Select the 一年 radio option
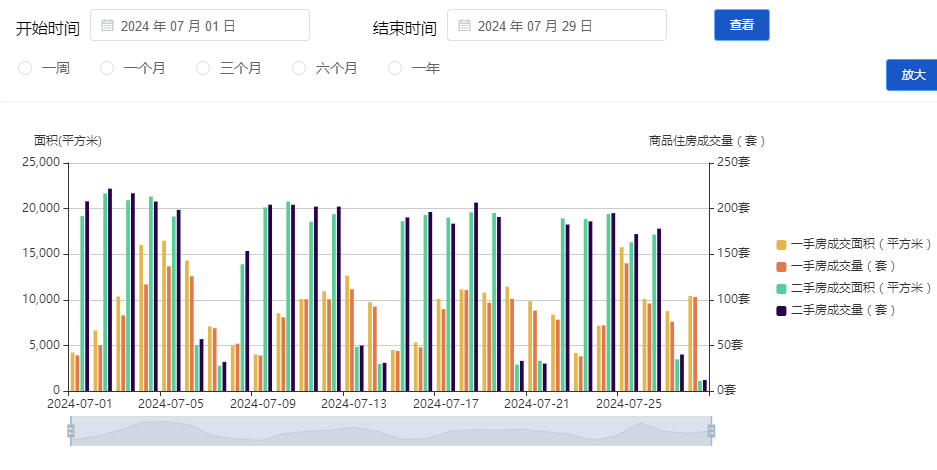937x470 pixels. click(395, 68)
